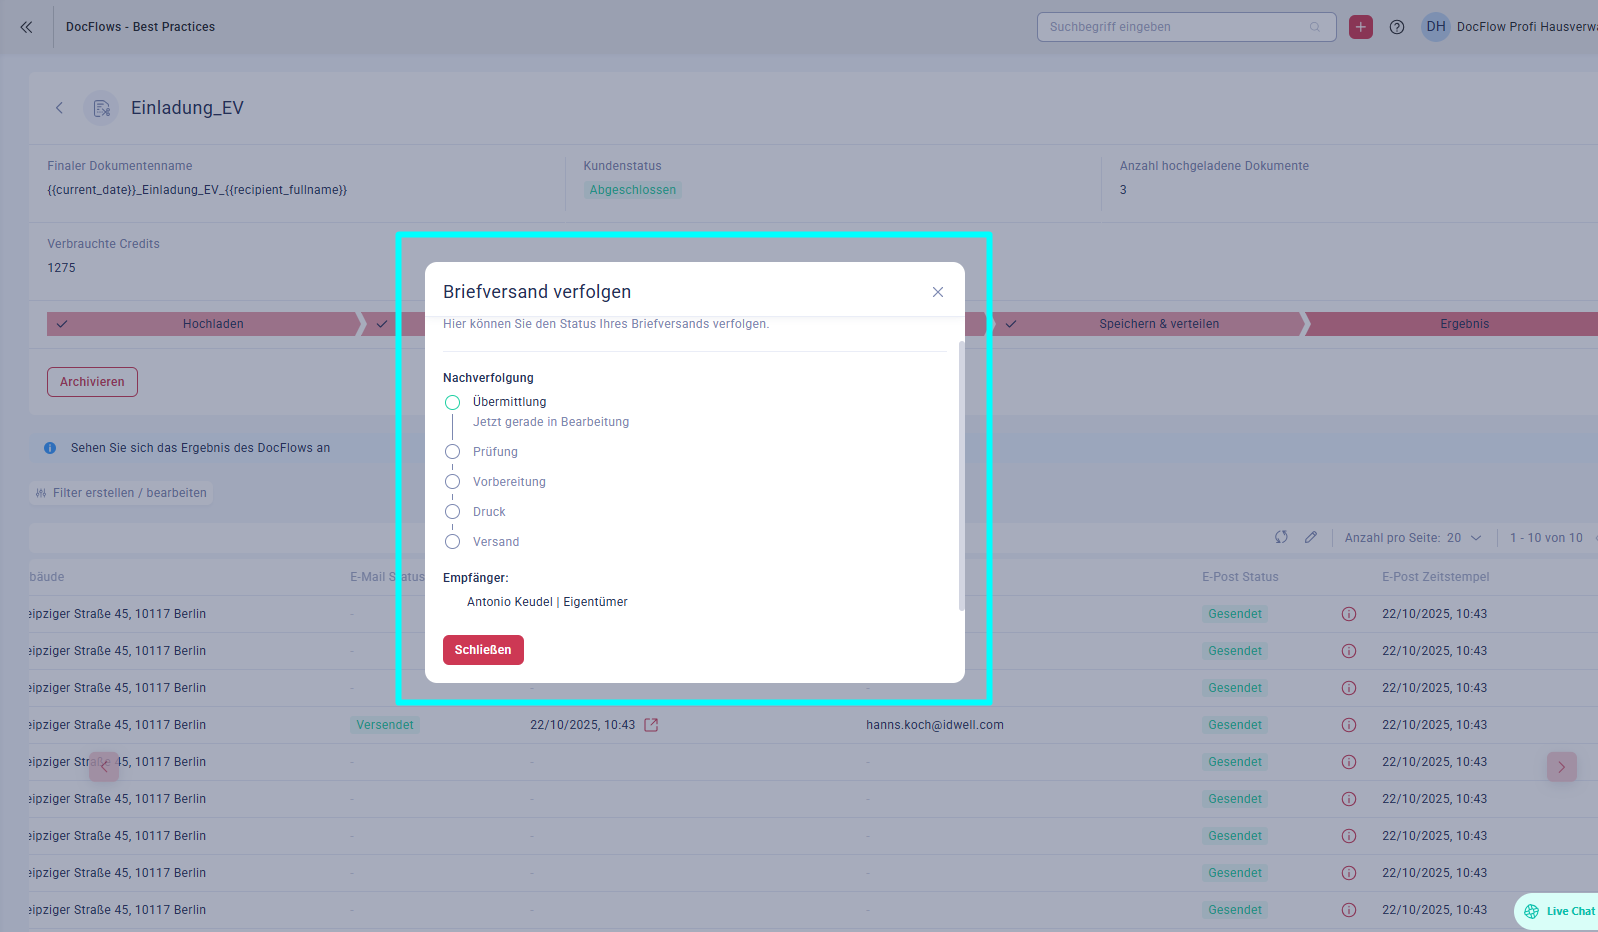
Task: Open external link icon beside email timestamp
Action: (651, 725)
